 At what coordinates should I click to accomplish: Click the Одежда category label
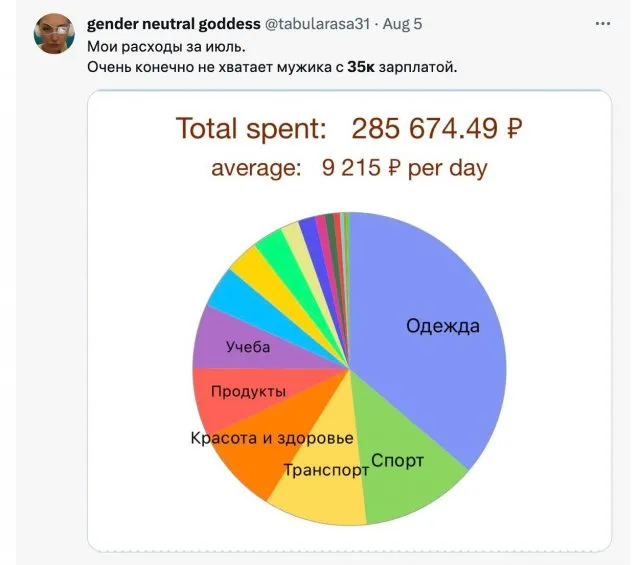coord(442,326)
